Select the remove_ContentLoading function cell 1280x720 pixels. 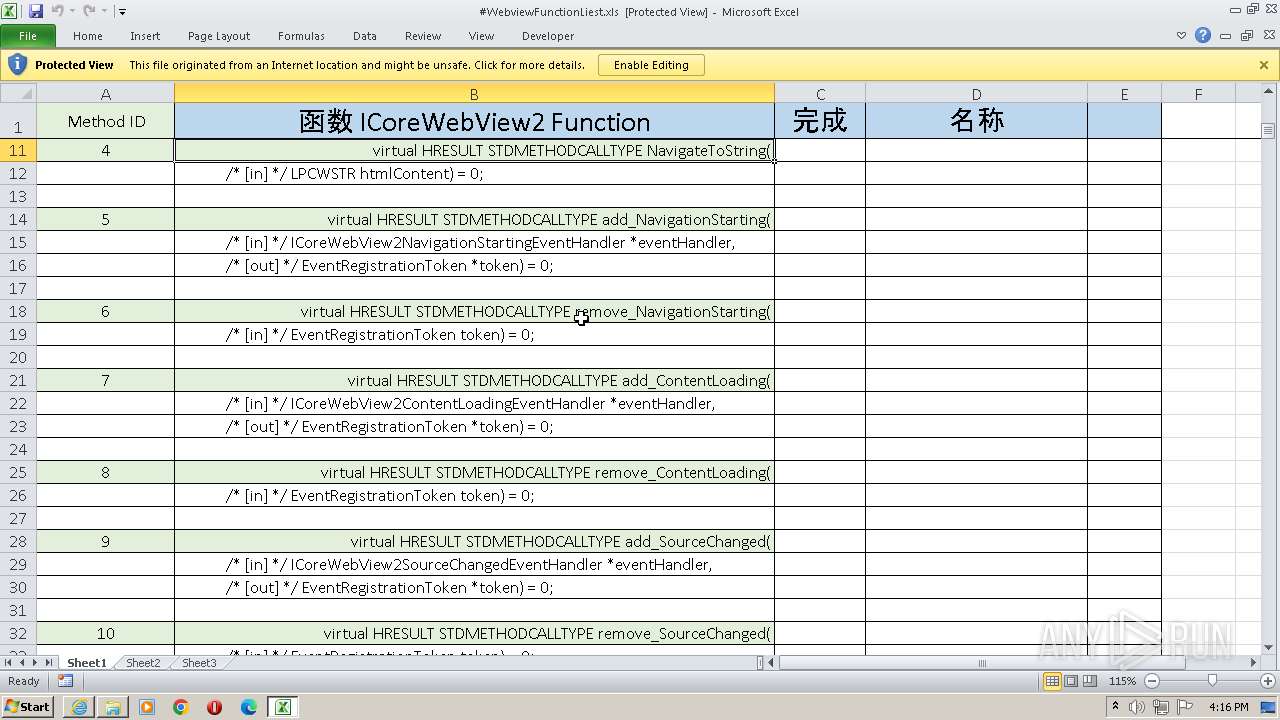click(474, 473)
